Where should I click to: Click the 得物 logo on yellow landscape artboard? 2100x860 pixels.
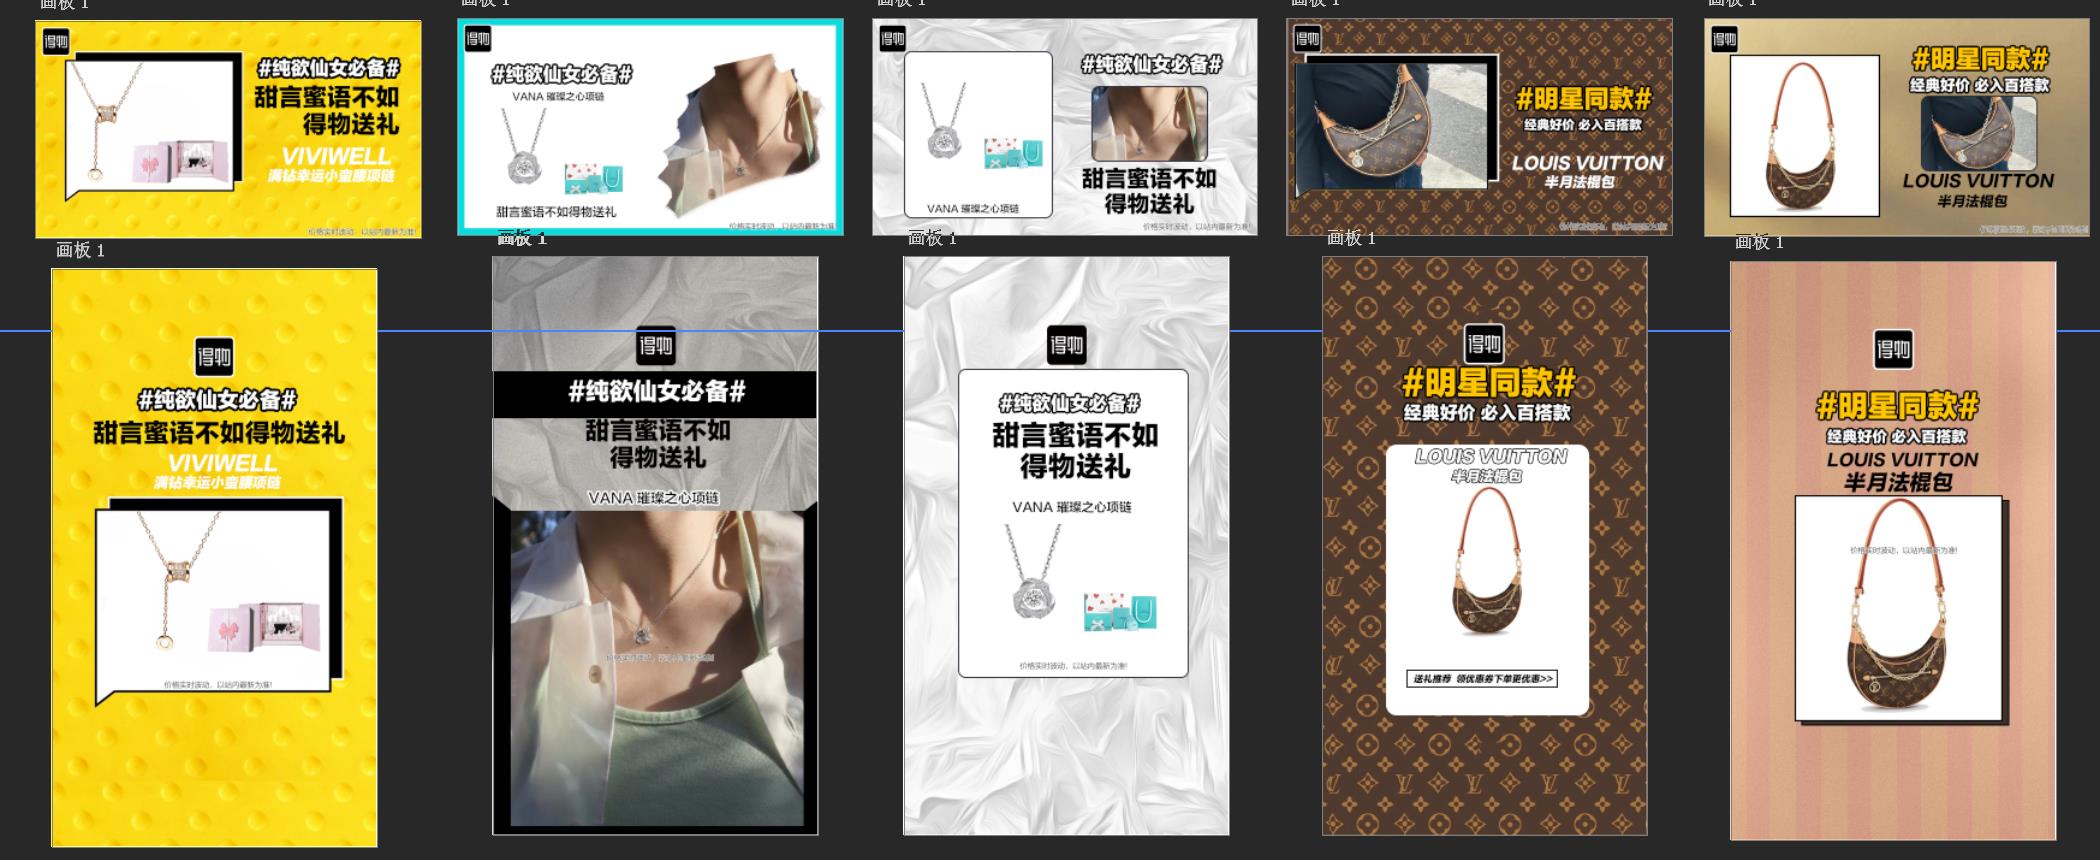coord(56,42)
